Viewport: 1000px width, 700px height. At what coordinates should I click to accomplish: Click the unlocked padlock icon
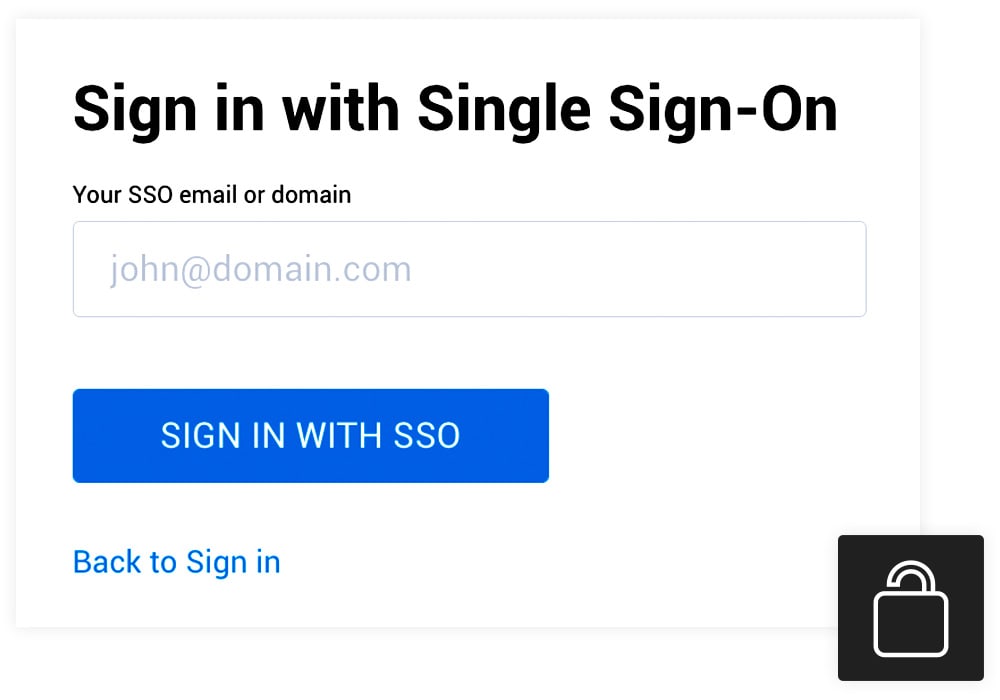[x=910, y=609]
